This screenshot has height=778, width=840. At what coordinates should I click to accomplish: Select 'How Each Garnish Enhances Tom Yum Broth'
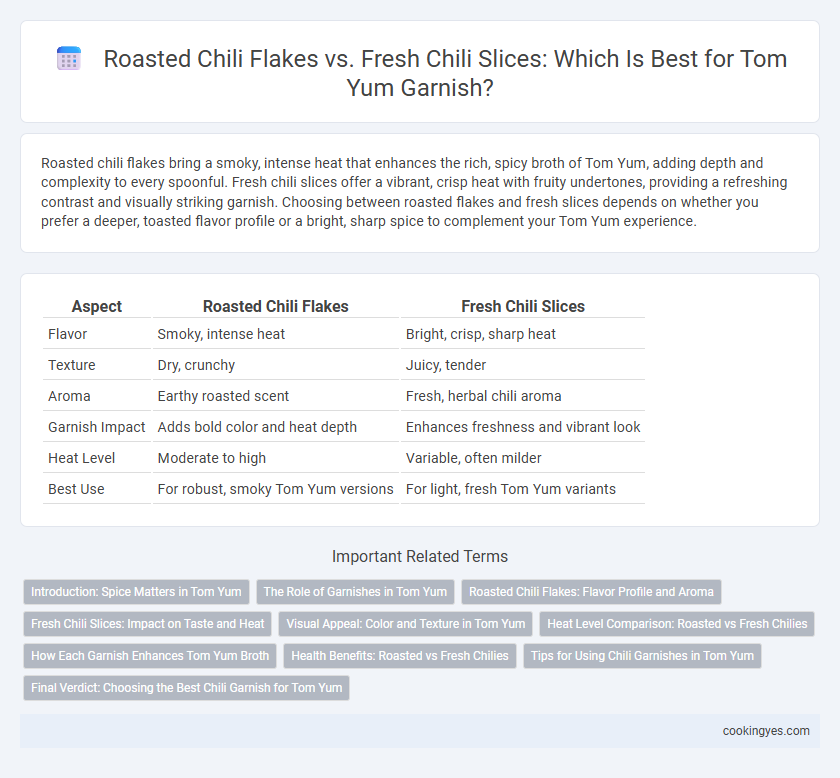(x=150, y=655)
